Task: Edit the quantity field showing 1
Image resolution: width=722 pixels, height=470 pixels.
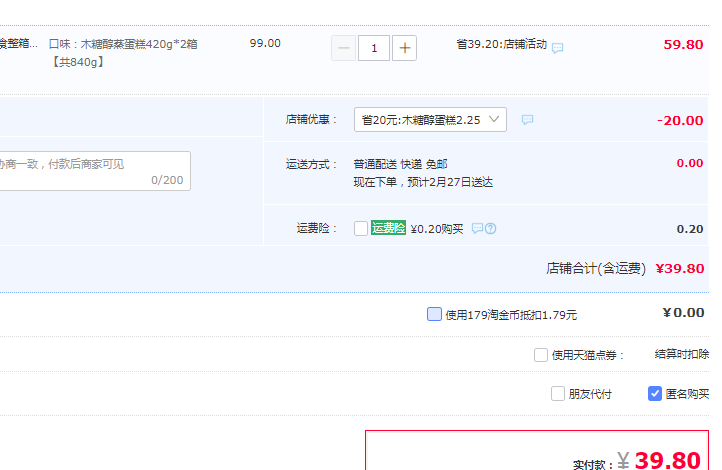Action: point(374,48)
